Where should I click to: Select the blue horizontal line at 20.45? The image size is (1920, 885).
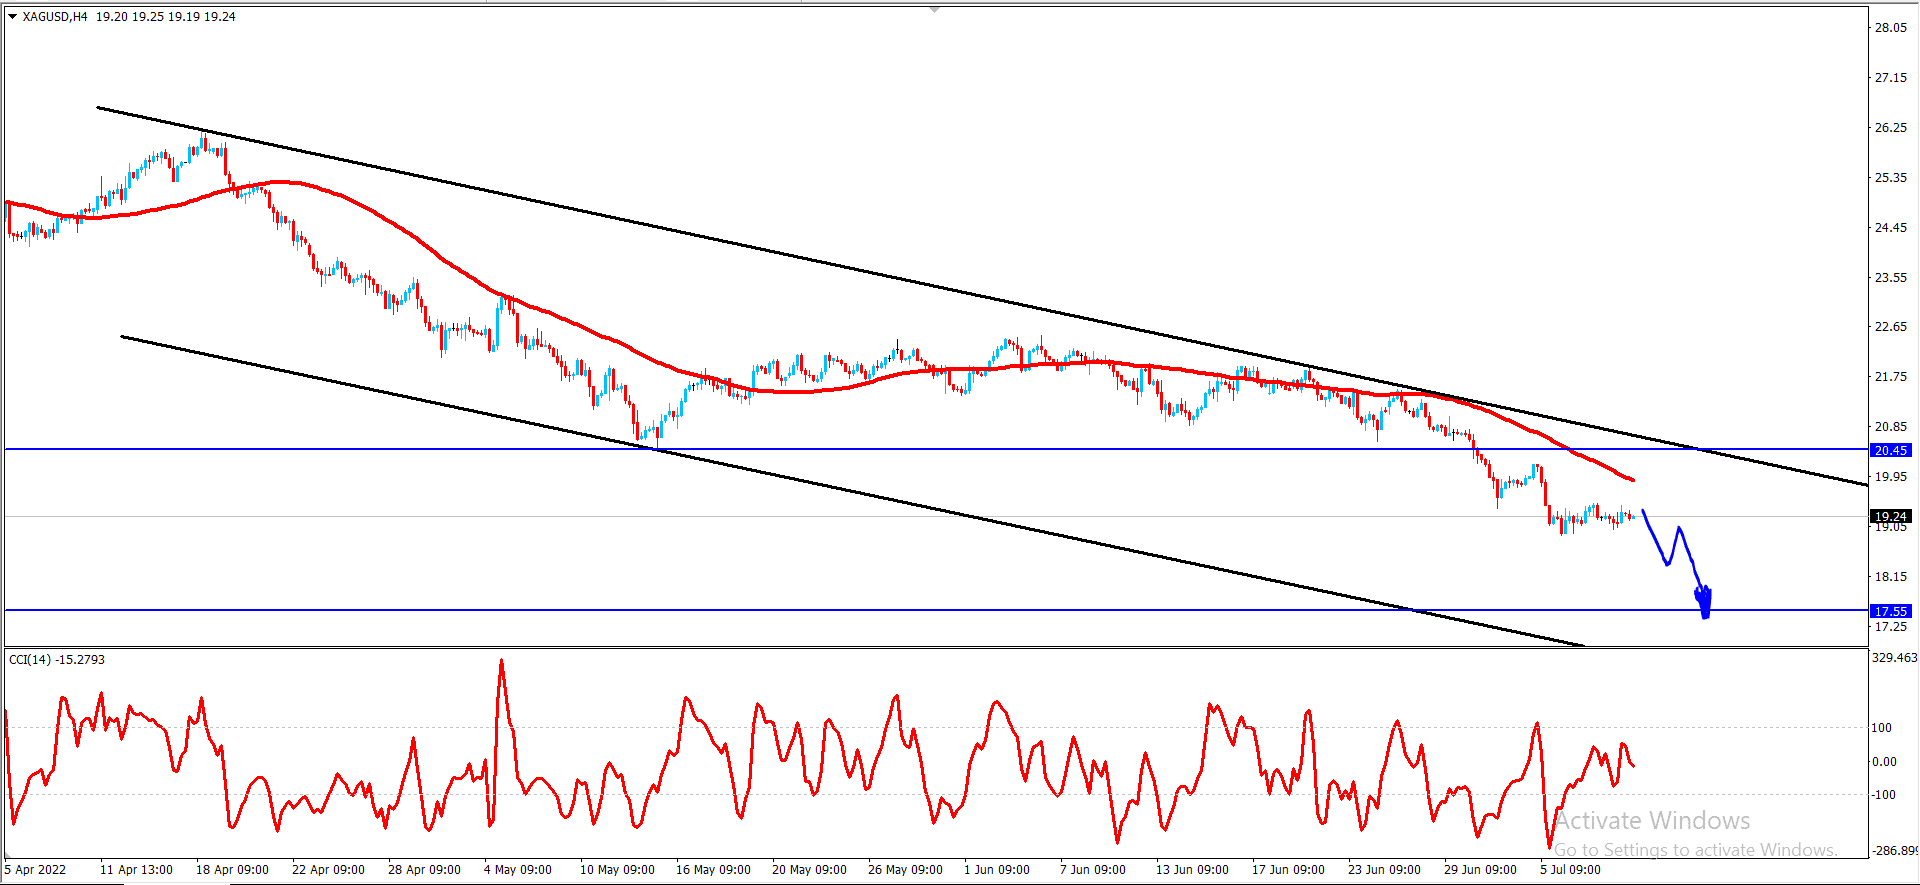936,449
